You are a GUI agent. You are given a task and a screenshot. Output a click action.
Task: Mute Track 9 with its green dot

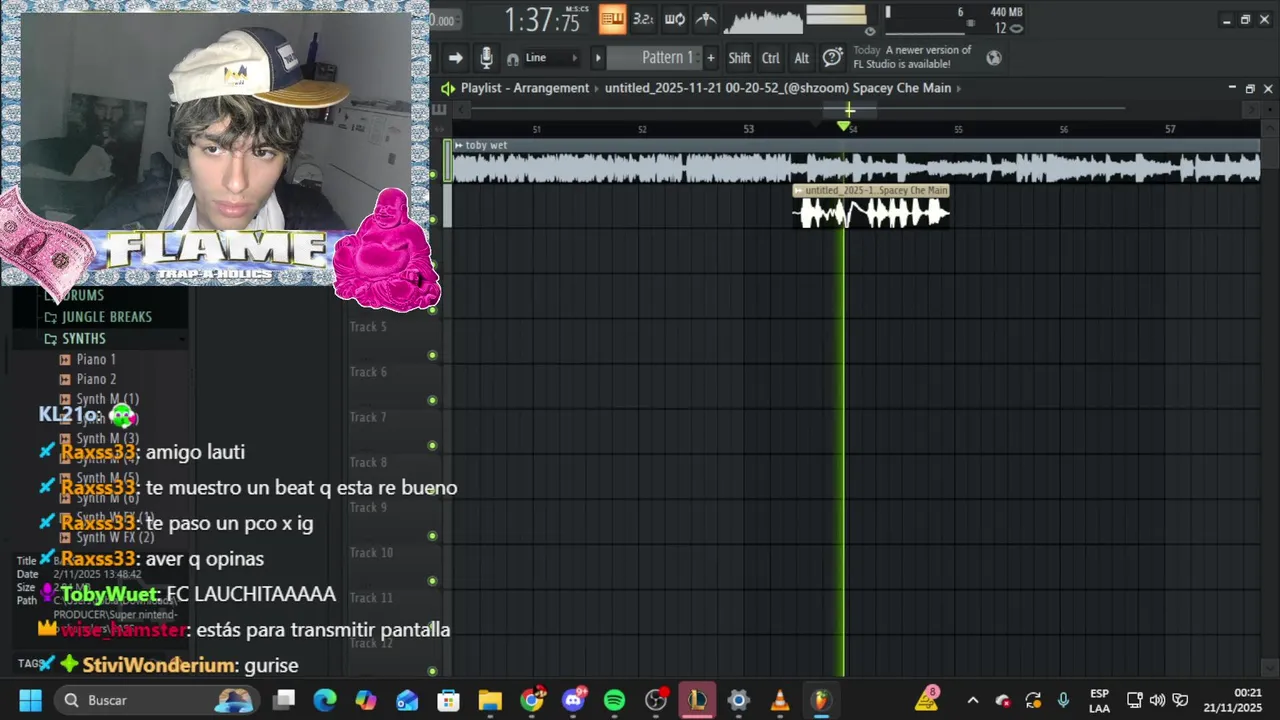[x=432, y=535]
